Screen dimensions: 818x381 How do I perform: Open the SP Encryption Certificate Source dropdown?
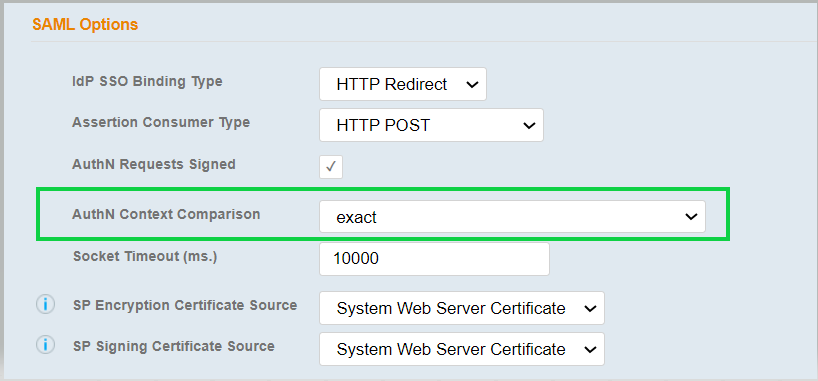pyautogui.click(x=462, y=308)
